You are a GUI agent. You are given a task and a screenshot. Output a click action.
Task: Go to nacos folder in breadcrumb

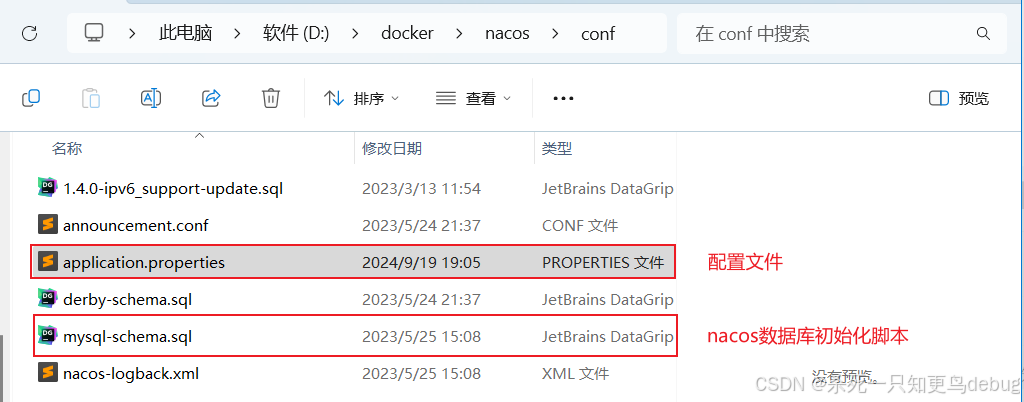click(507, 33)
